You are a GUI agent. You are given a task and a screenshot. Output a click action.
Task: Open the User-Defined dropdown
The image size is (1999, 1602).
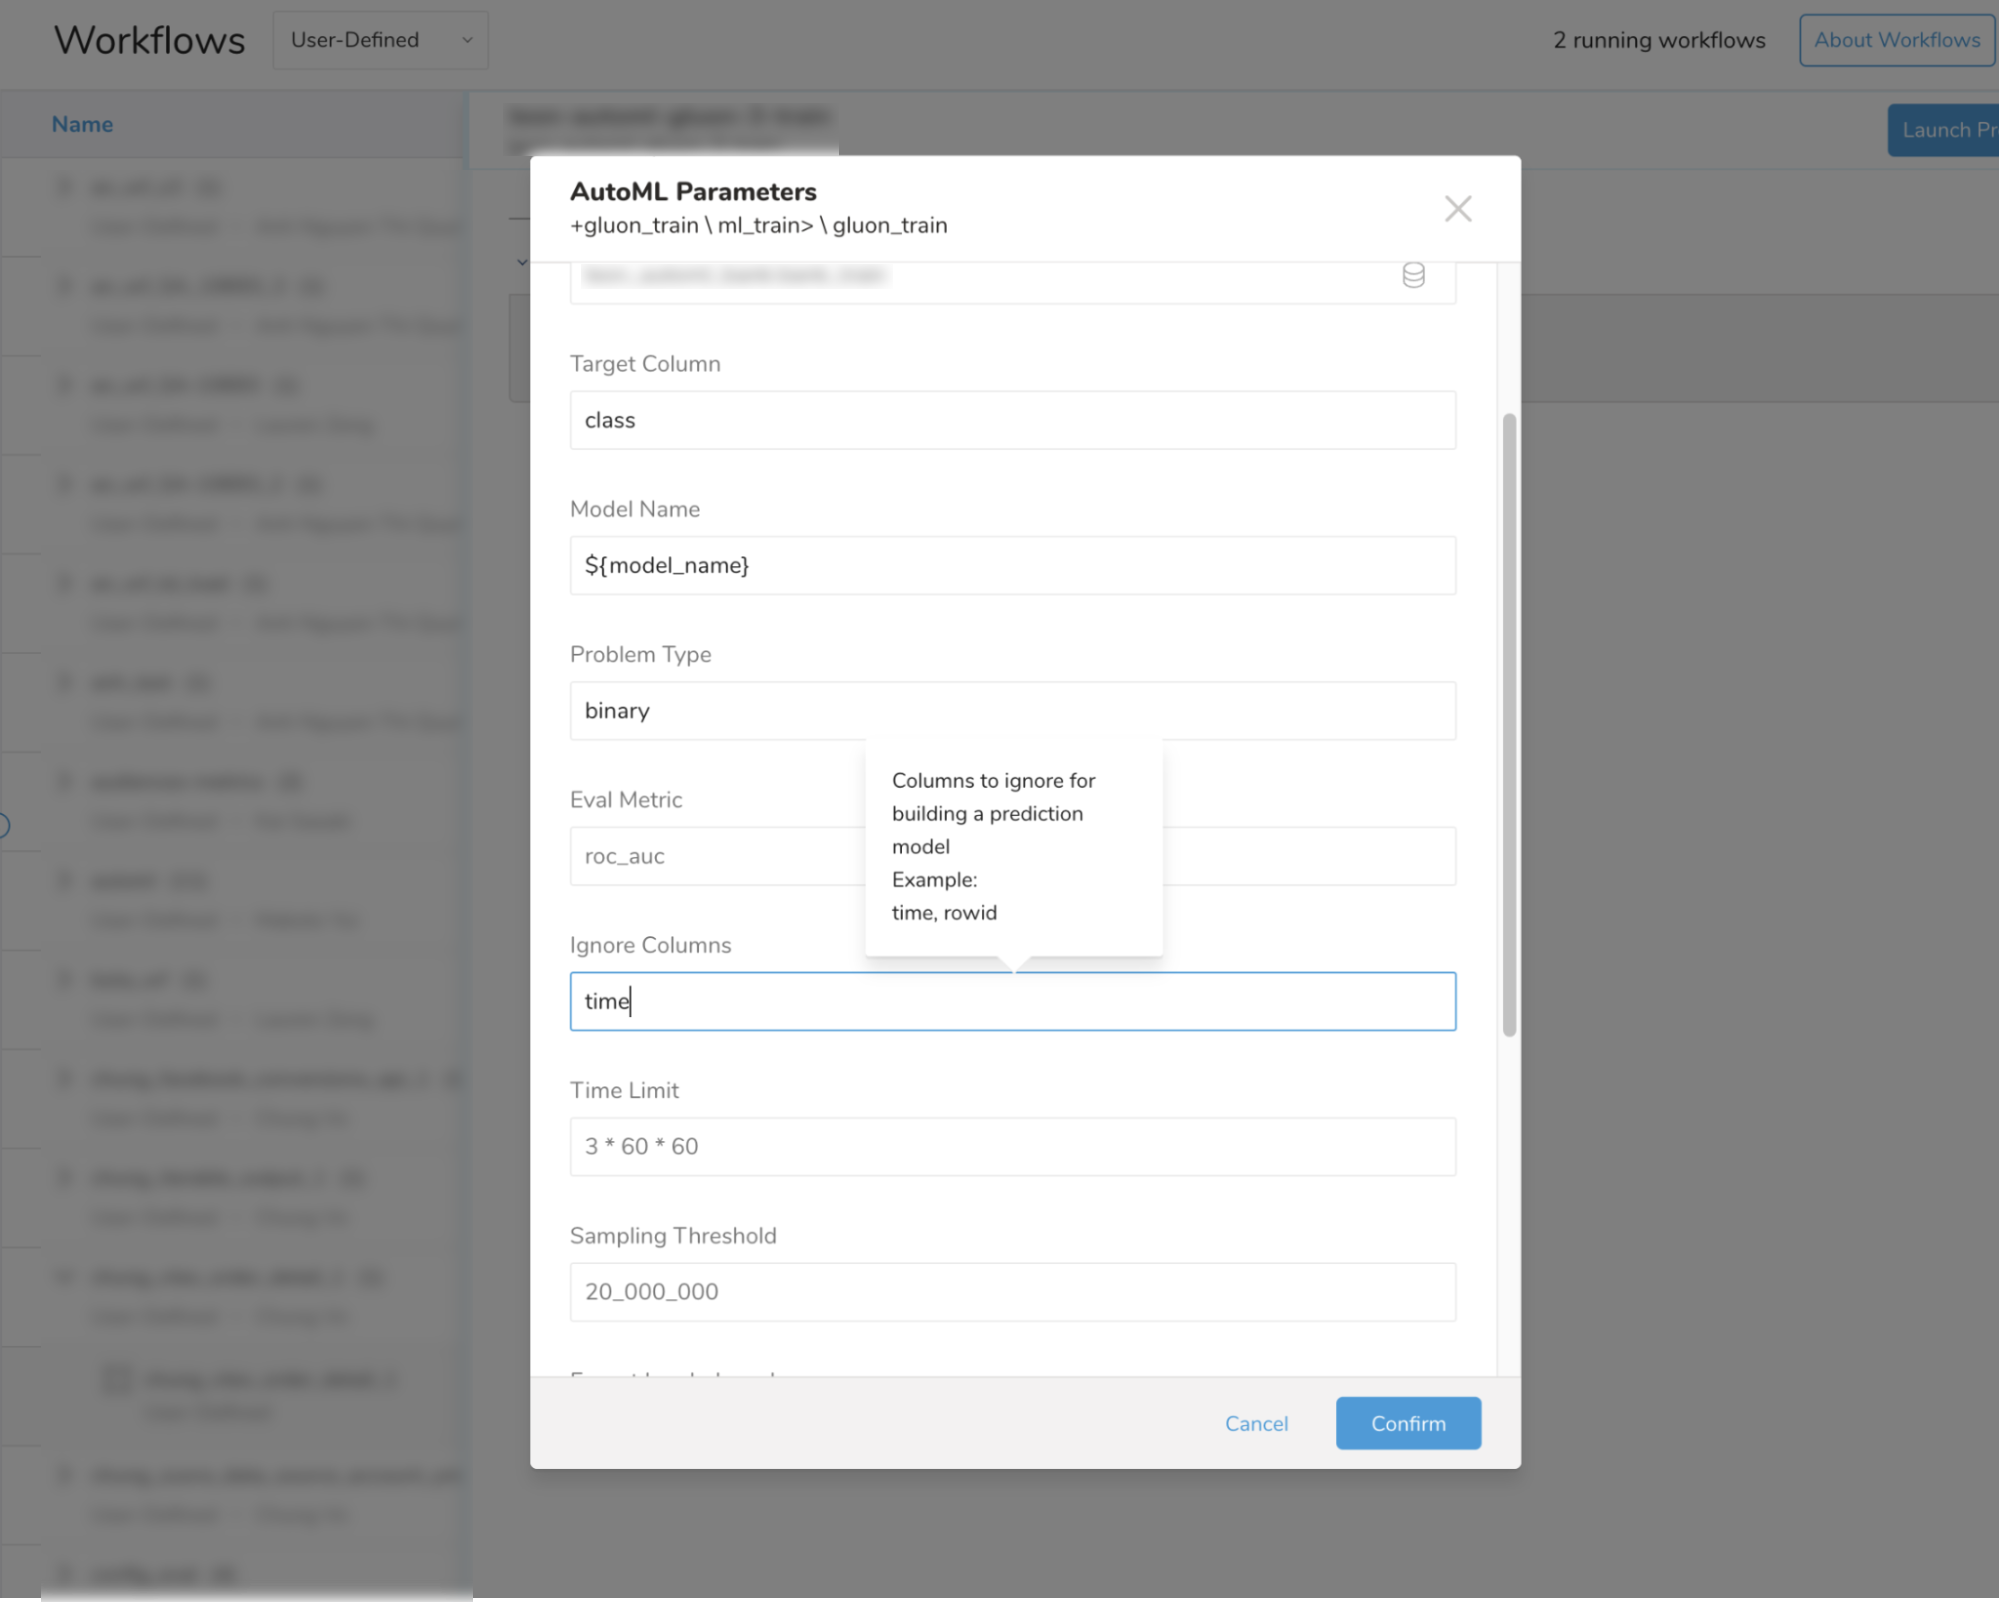click(380, 41)
